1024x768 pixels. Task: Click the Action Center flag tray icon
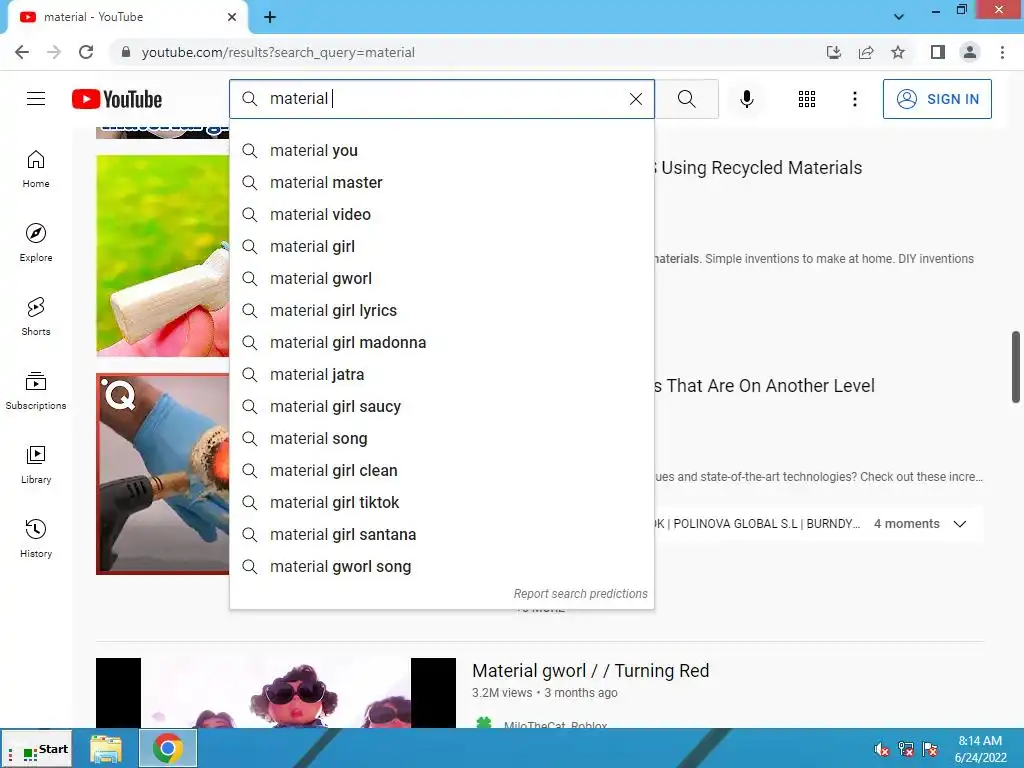pyautogui.click(x=930, y=749)
